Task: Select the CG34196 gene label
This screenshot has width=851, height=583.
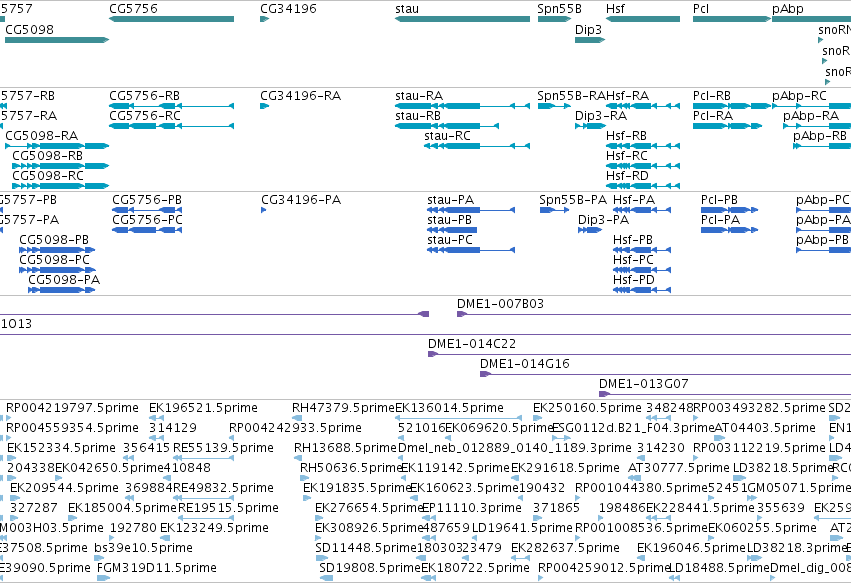Action: pyautogui.click(x=288, y=9)
